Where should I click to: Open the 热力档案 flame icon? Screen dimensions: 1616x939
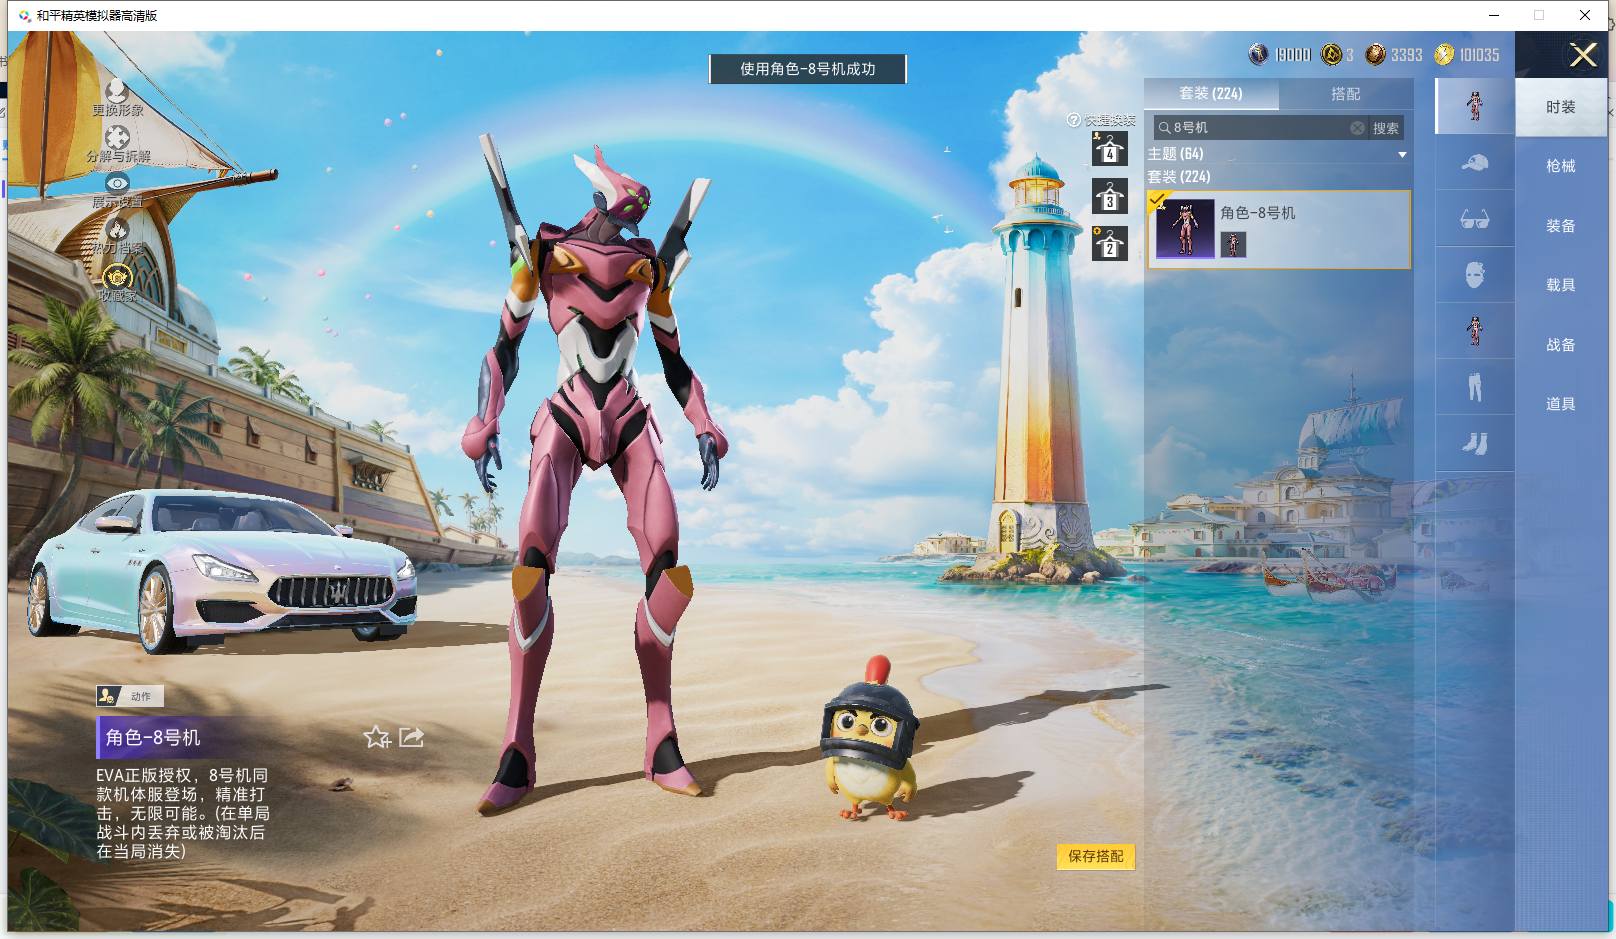click(x=117, y=229)
